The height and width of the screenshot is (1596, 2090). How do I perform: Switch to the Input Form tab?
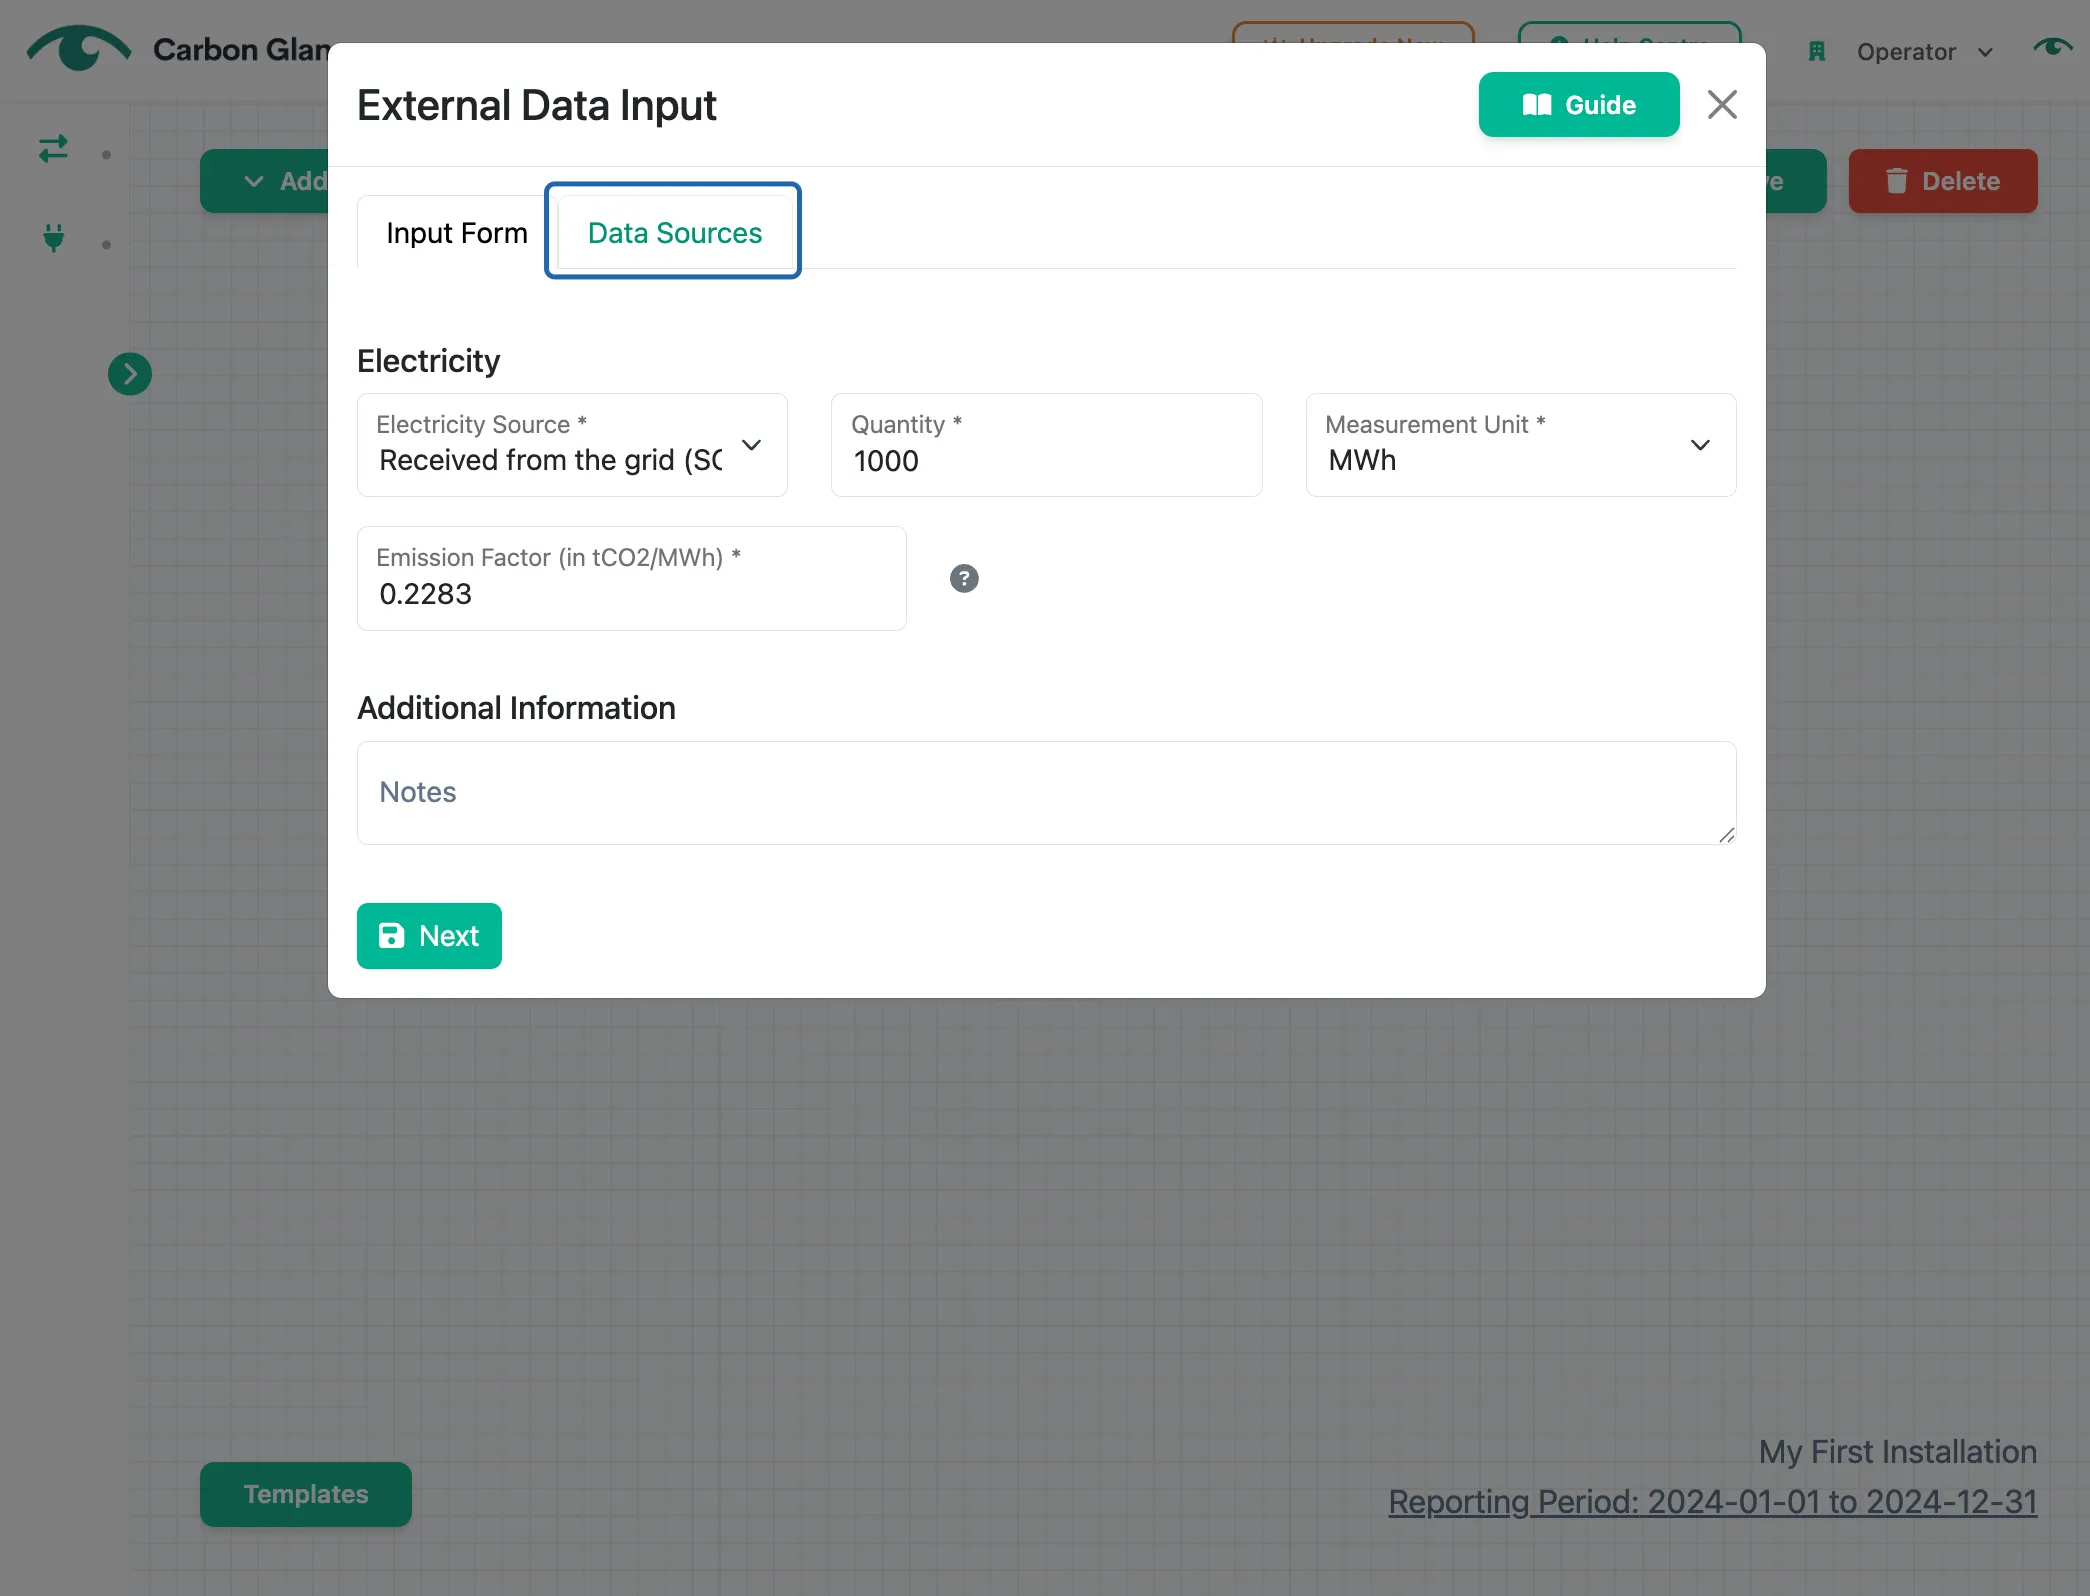pyautogui.click(x=456, y=232)
